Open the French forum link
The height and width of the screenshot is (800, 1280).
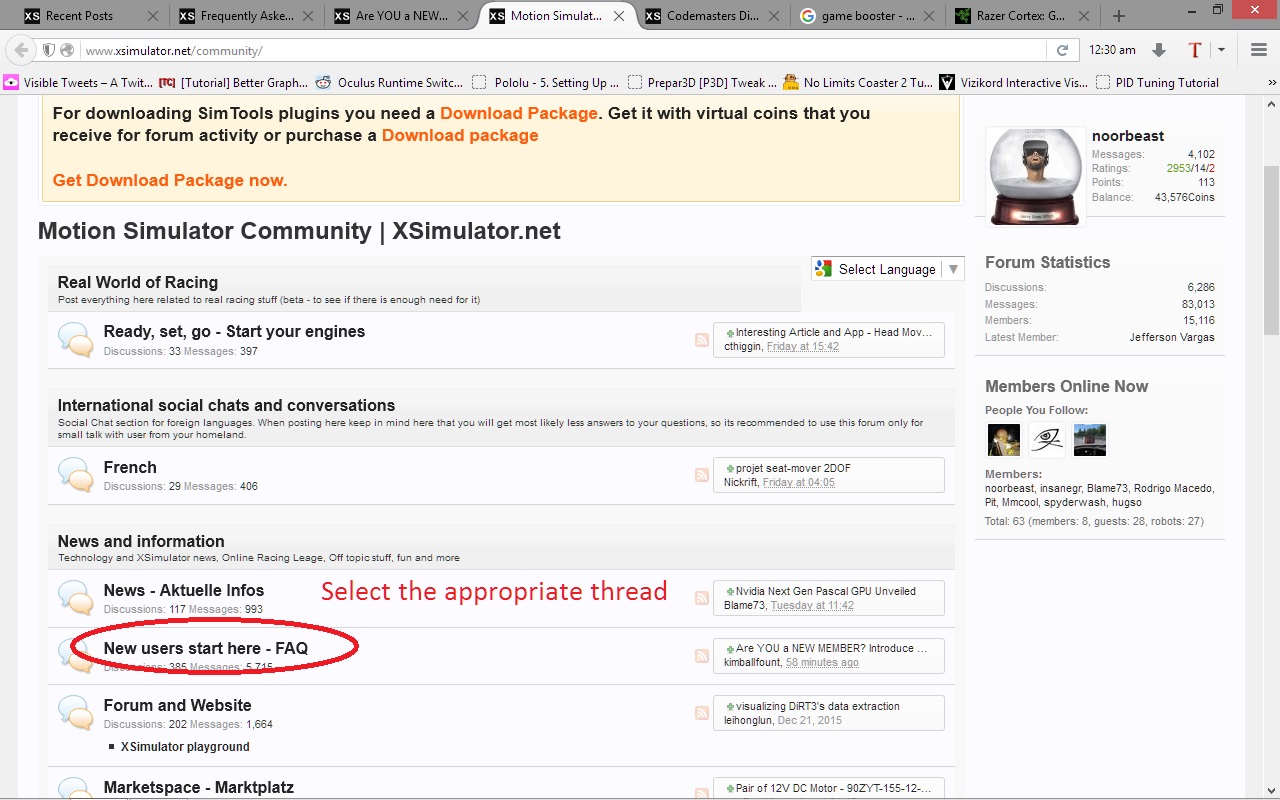point(130,467)
